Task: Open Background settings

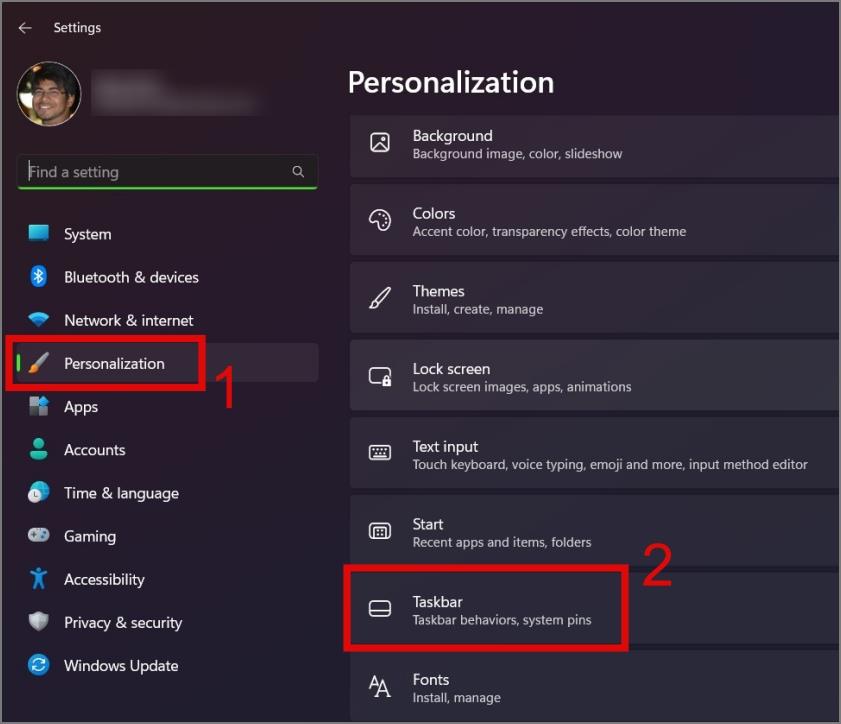Action: [x=594, y=145]
